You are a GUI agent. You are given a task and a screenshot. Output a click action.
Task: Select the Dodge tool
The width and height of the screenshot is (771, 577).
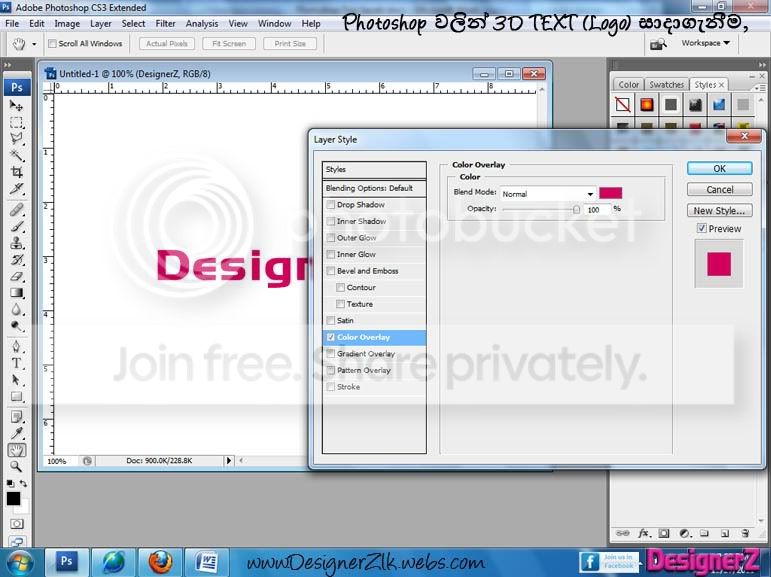16,326
